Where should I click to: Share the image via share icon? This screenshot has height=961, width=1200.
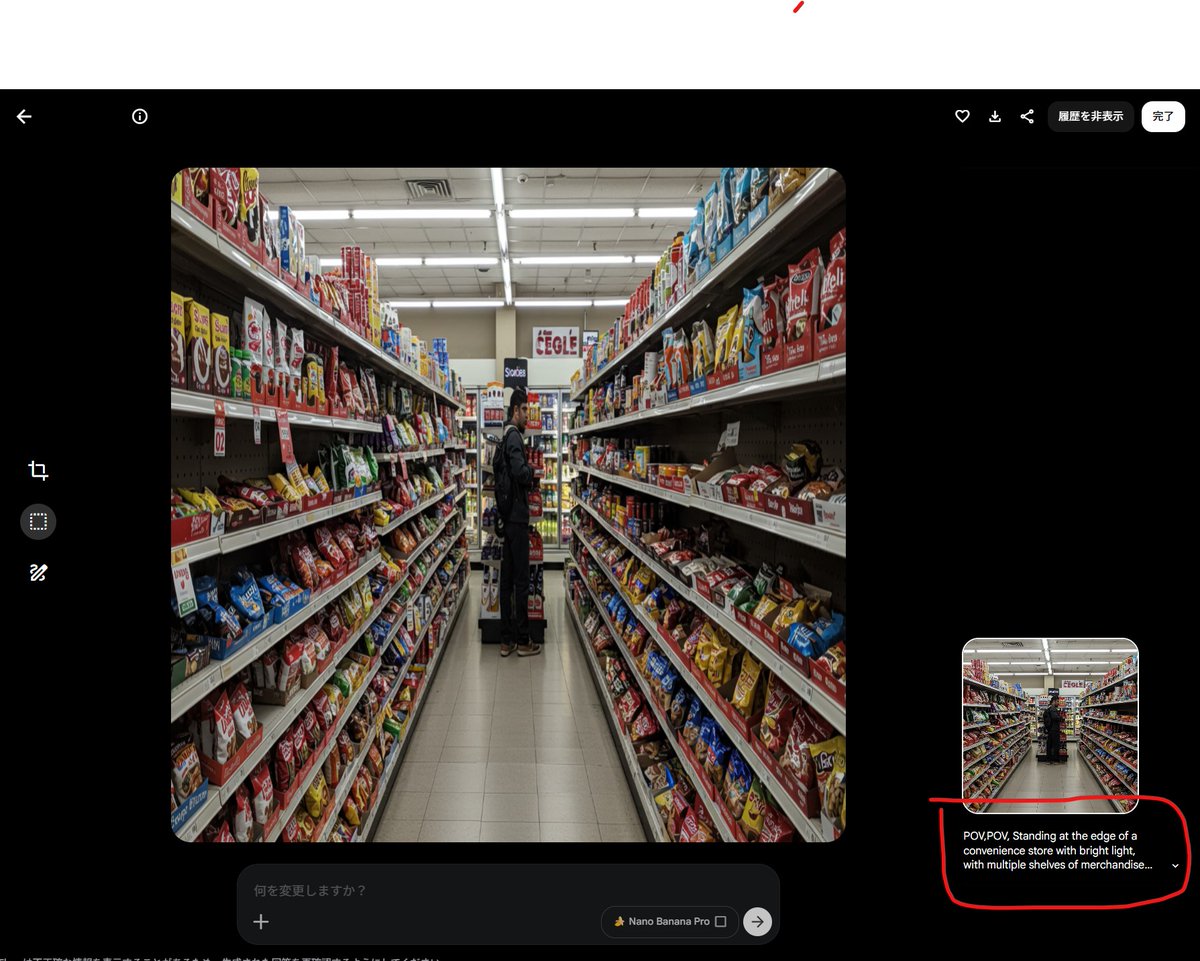click(x=1027, y=117)
